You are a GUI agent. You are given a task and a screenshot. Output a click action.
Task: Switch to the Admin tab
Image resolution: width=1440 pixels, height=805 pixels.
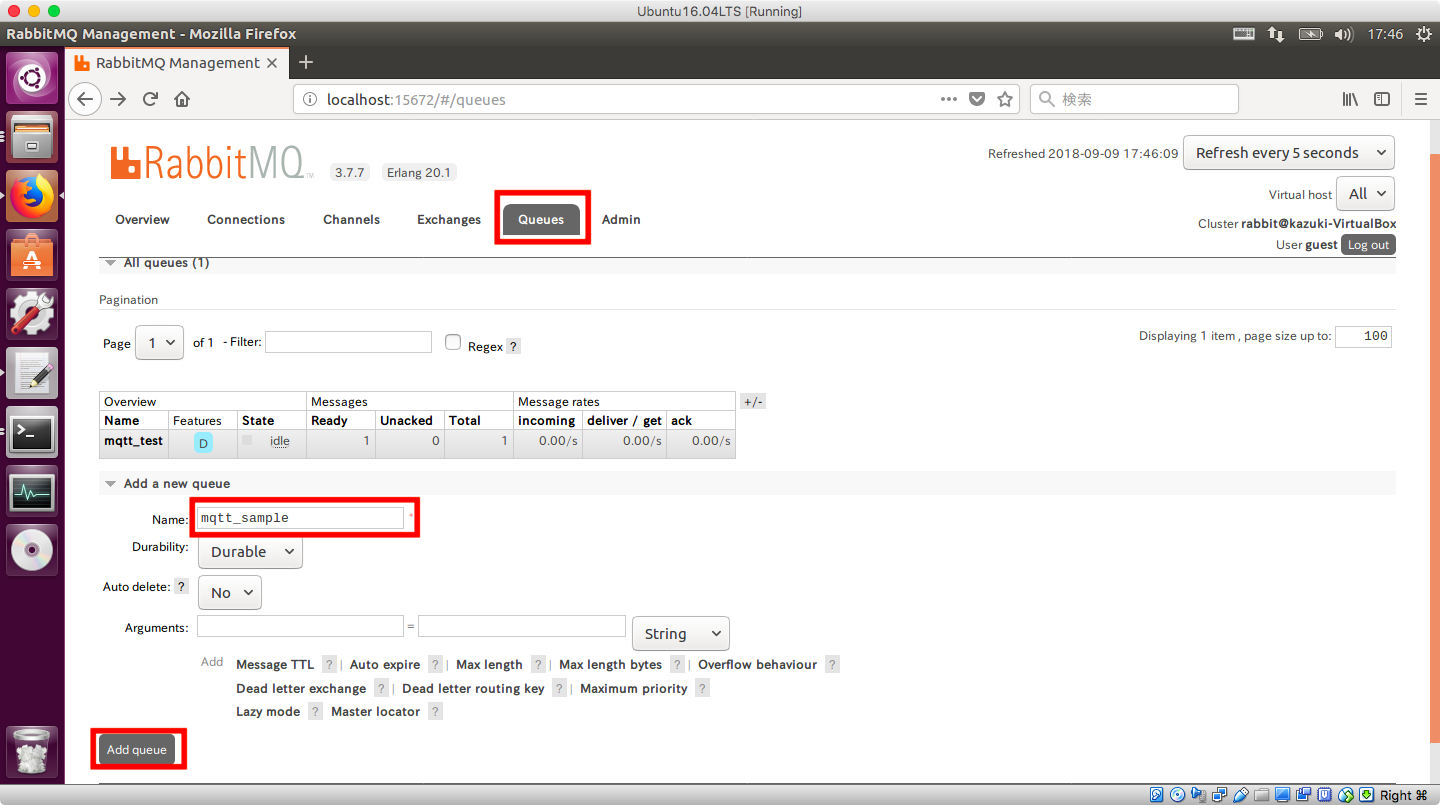621,220
